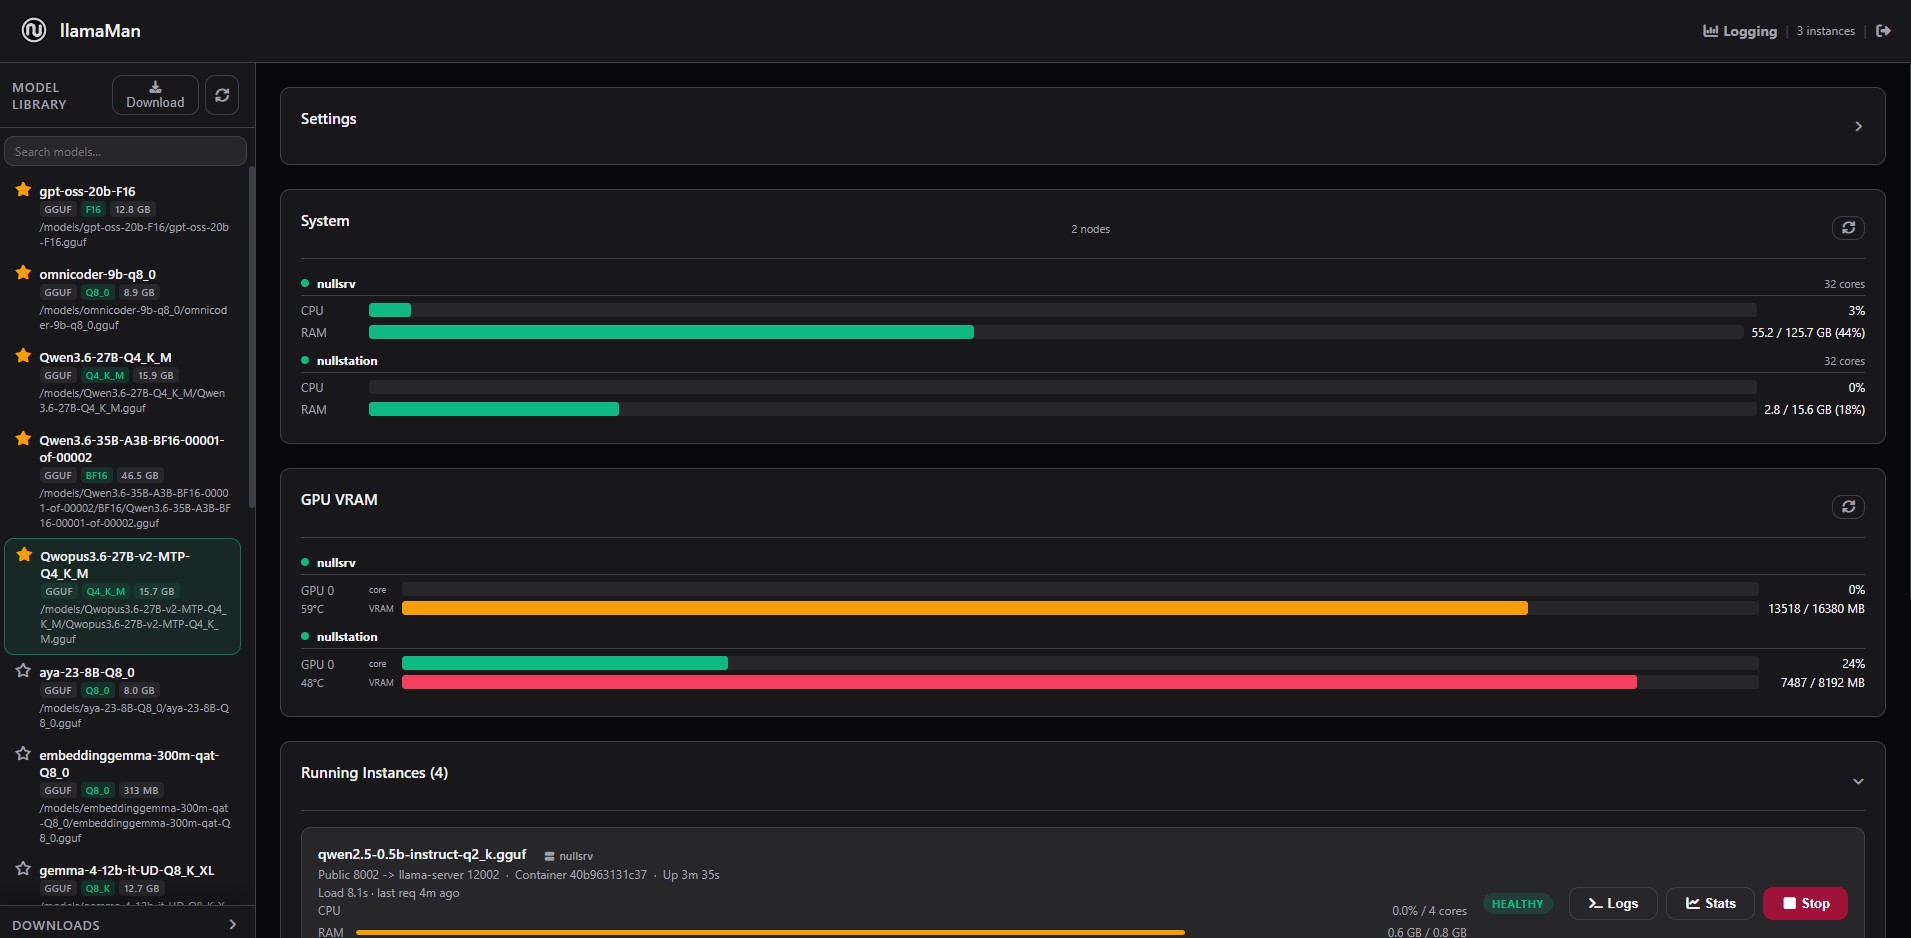Viewport: 1911px width, 938px height.
Task: Open Stats for qwen2.5-0.5b instance
Action: (x=1710, y=903)
